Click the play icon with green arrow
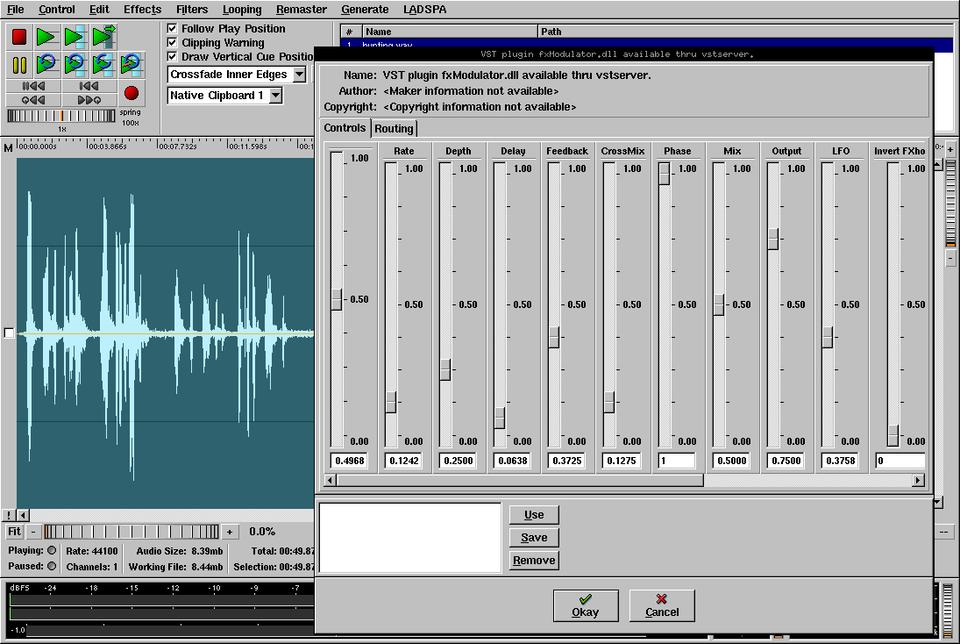The width and height of the screenshot is (960, 644). point(103,38)
